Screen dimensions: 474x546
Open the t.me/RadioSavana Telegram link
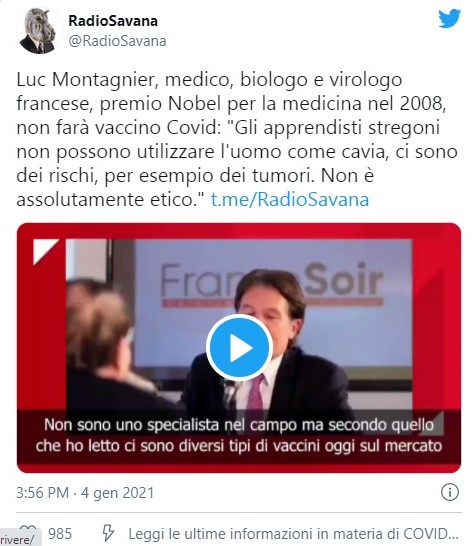[x=290, y=200]
